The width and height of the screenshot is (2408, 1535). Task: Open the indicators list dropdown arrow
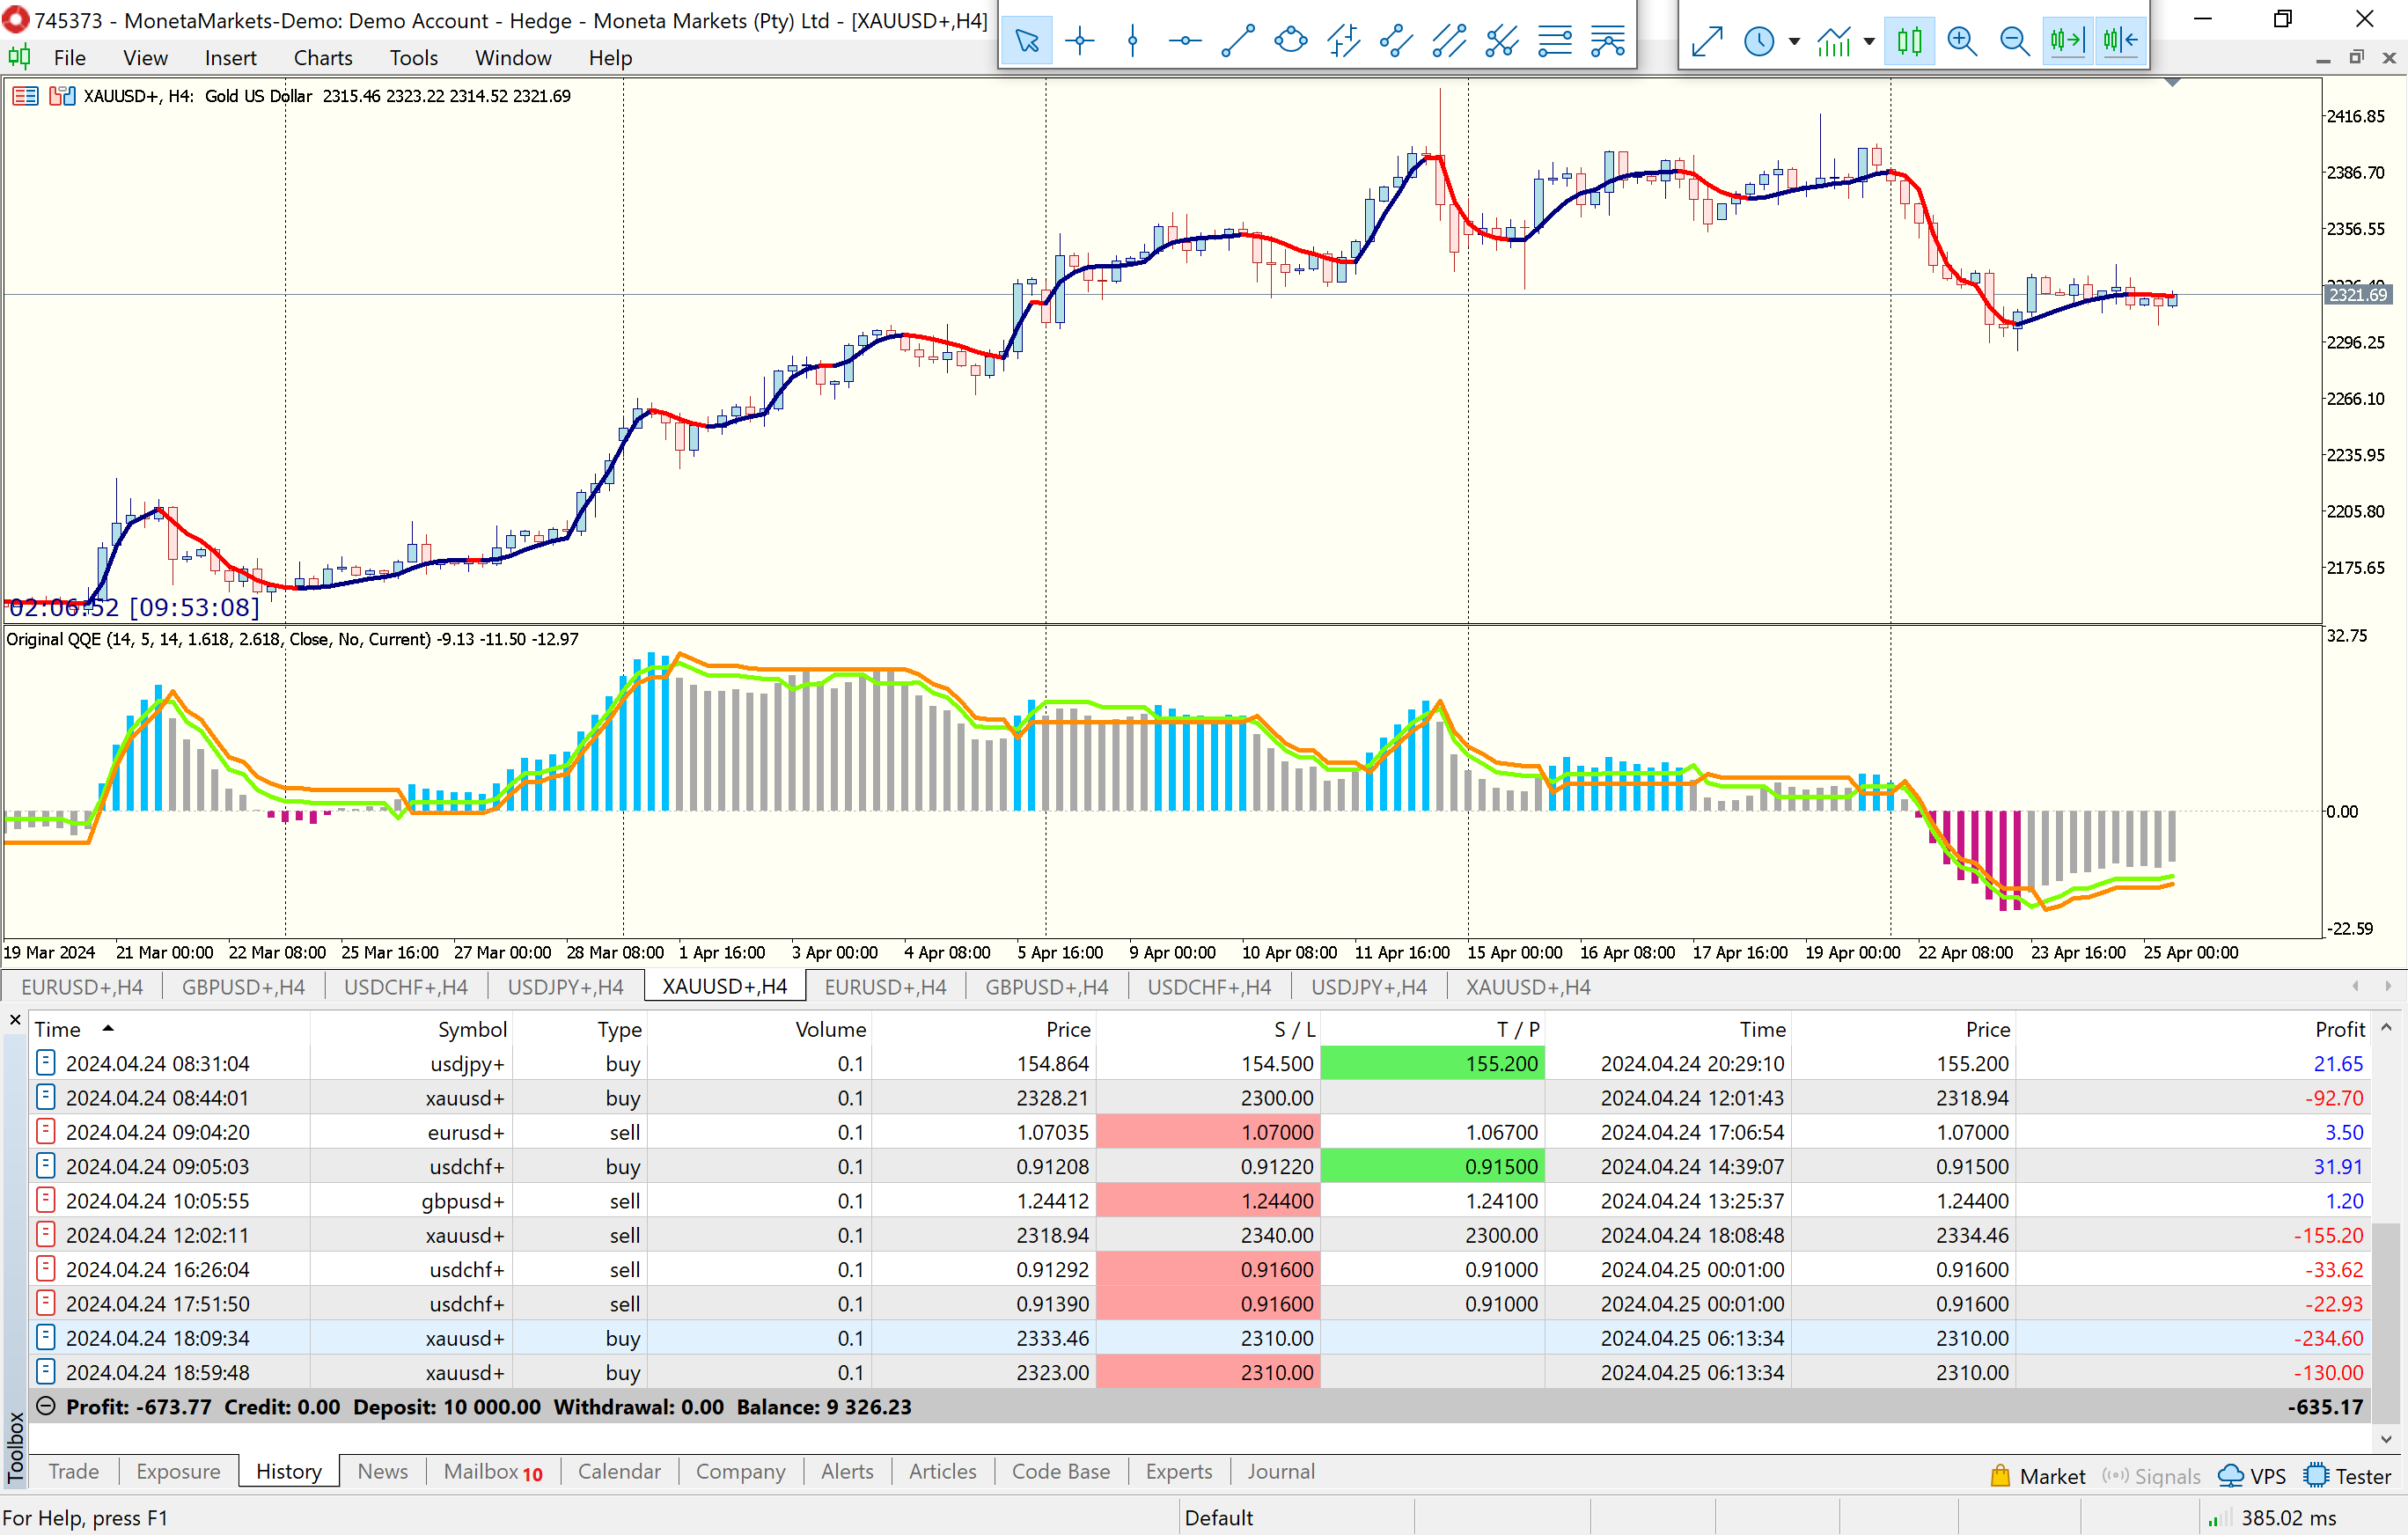pyautogui.click(x=1869, y=41)
